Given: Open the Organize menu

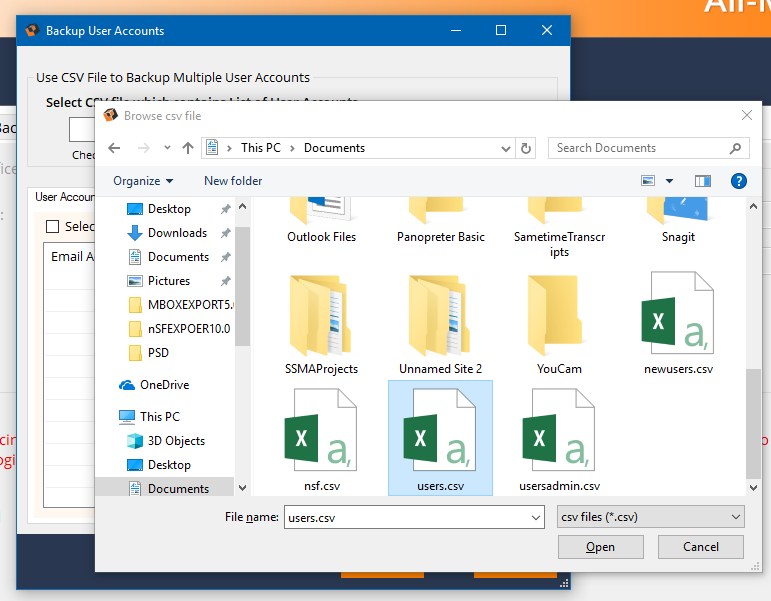Looking at the screenshot, I should 143,181.
